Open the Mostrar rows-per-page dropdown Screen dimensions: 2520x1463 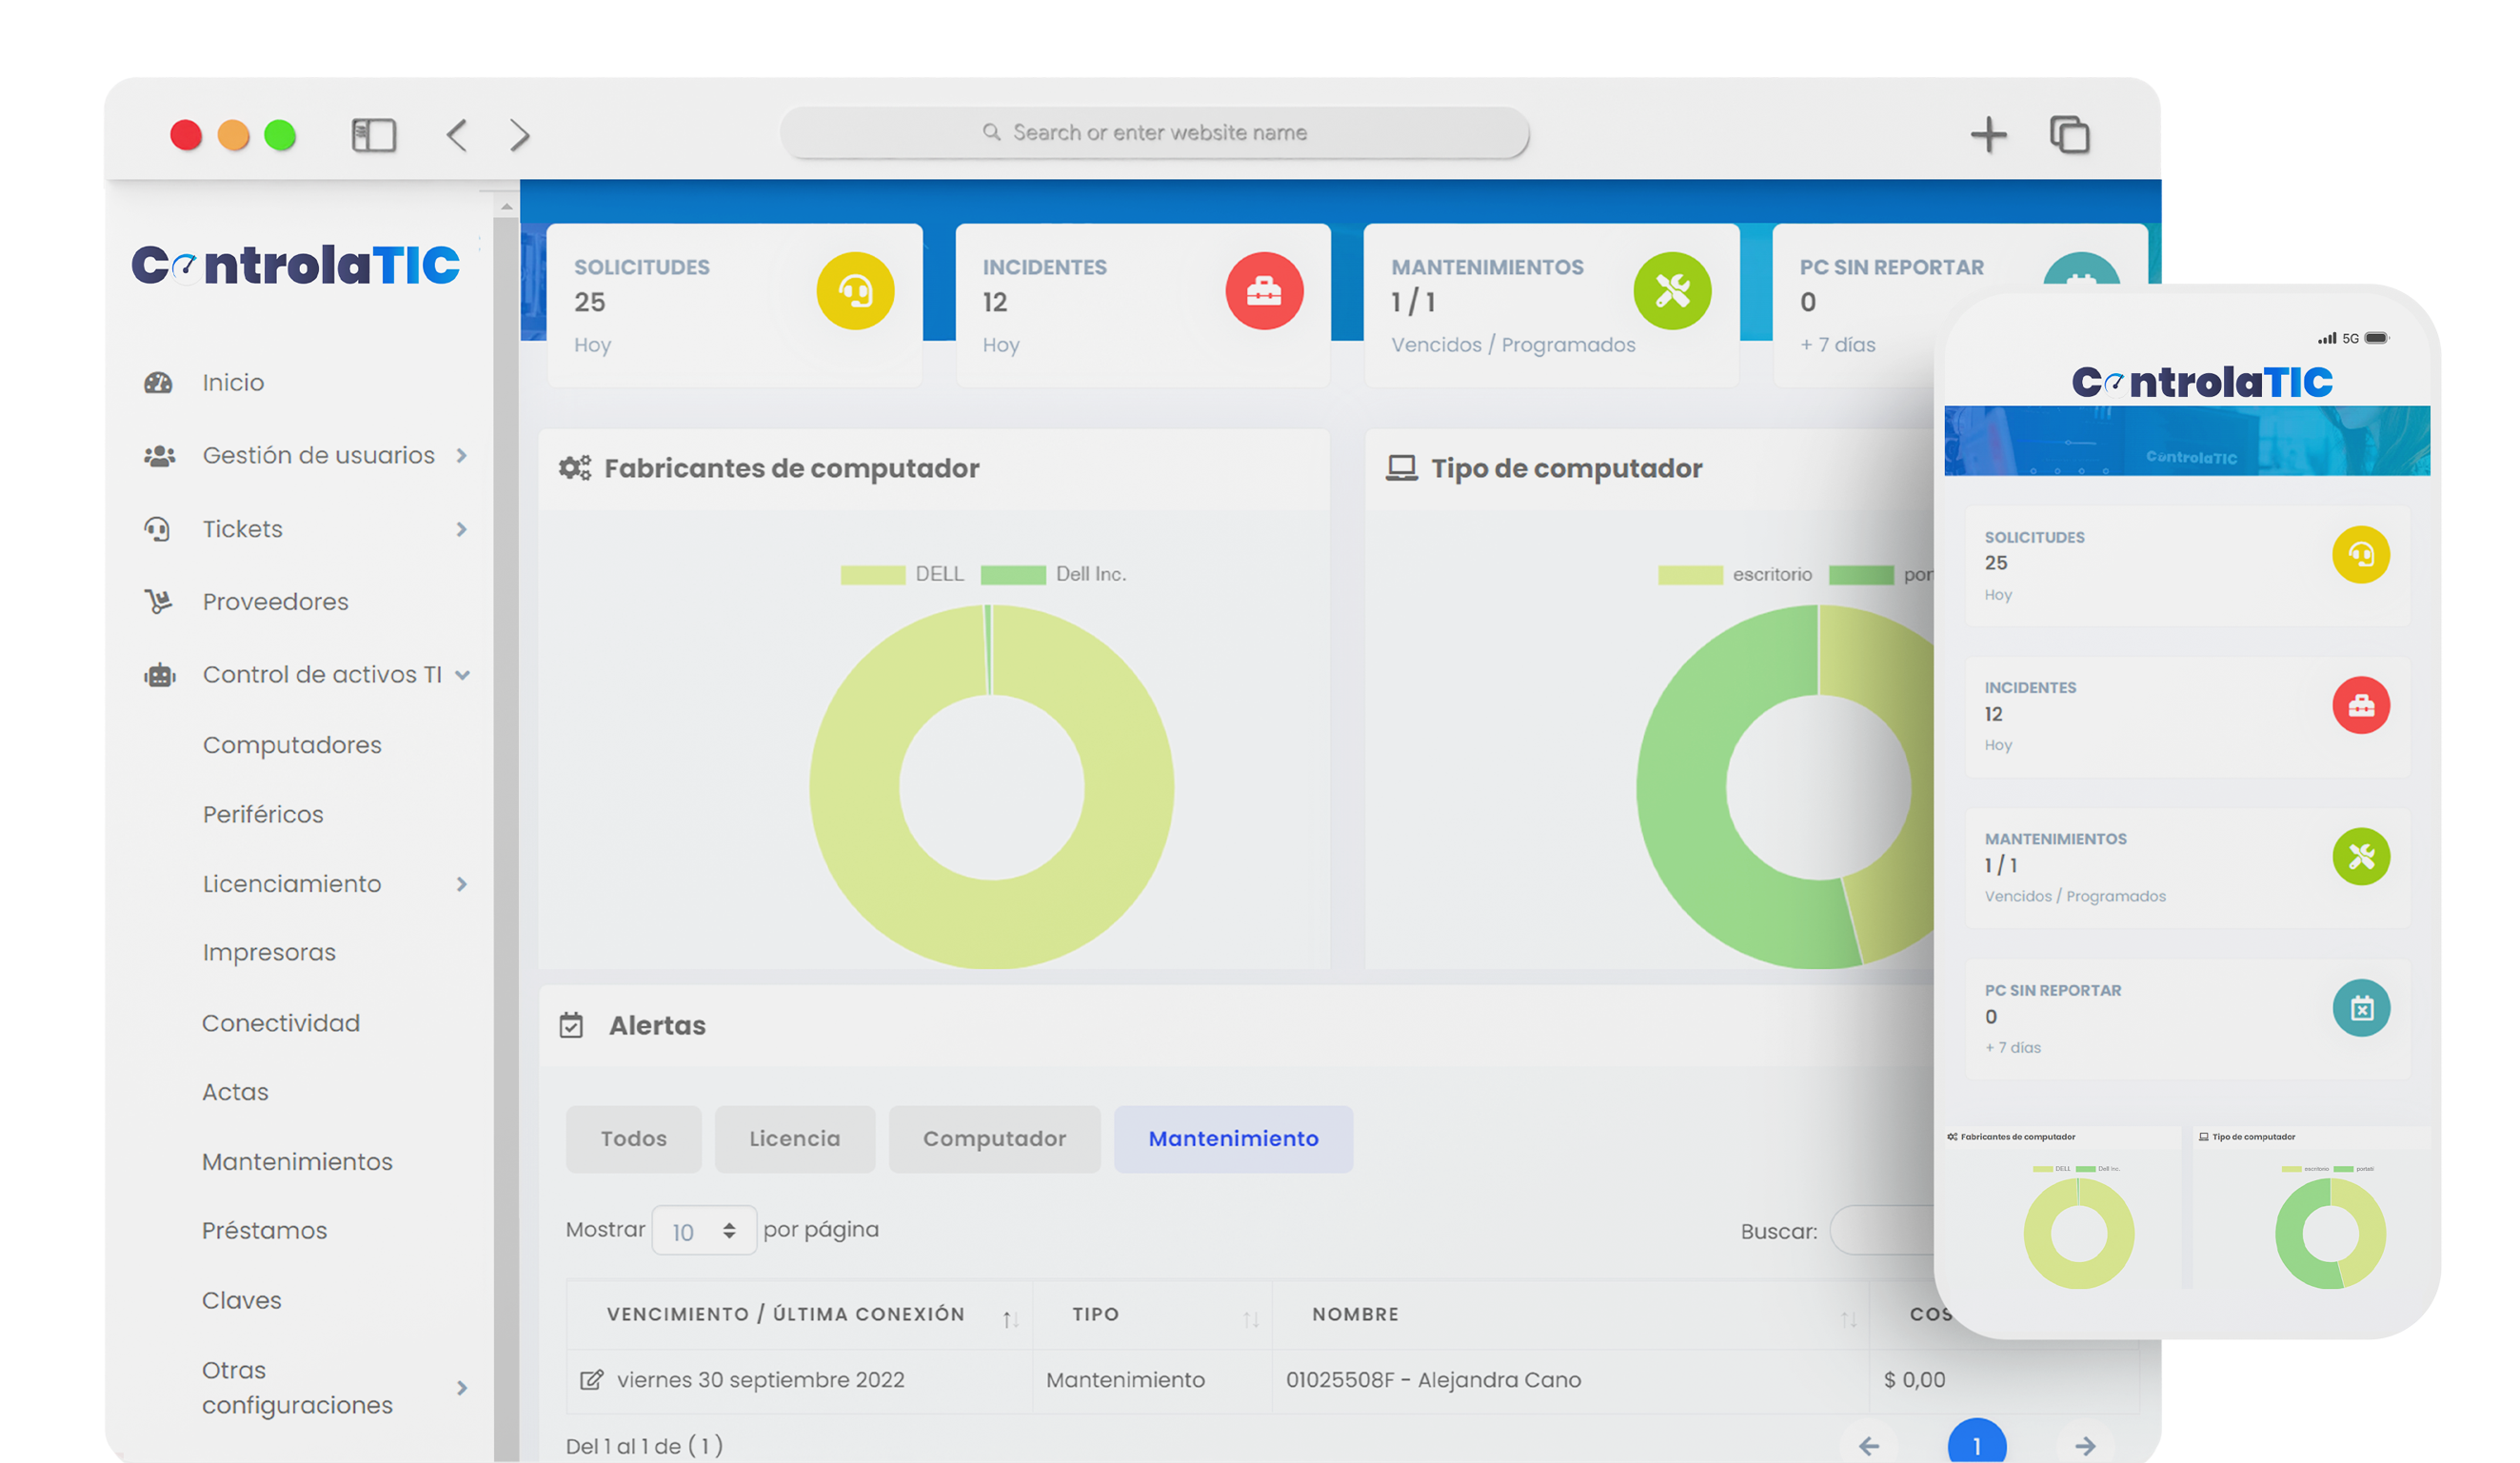(x=704, y=1231)
